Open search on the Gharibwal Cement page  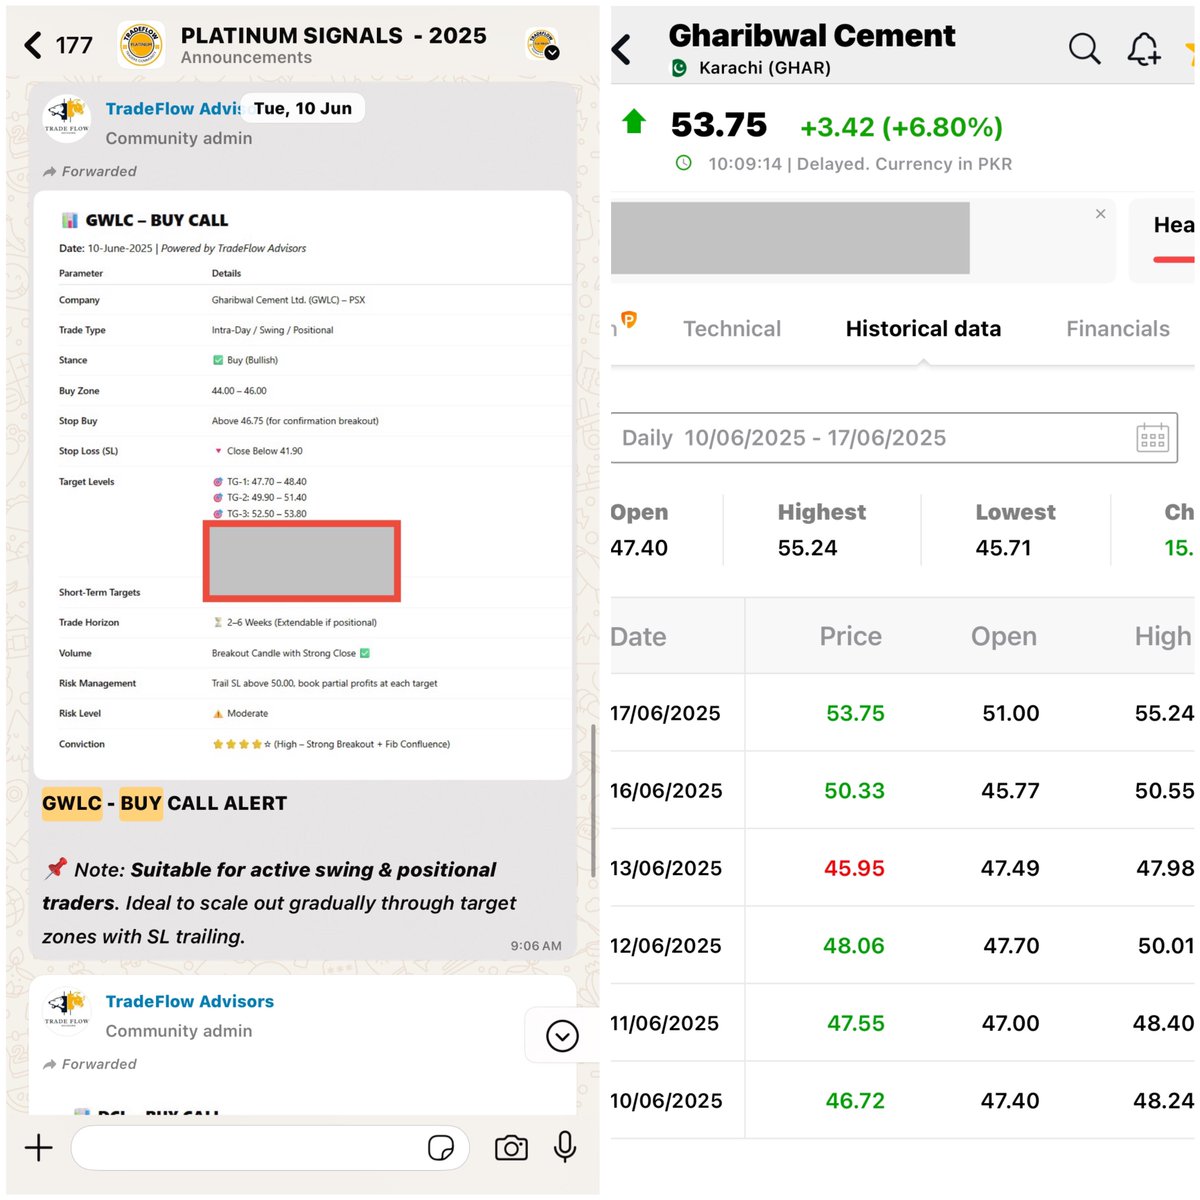coord(1084,48)
